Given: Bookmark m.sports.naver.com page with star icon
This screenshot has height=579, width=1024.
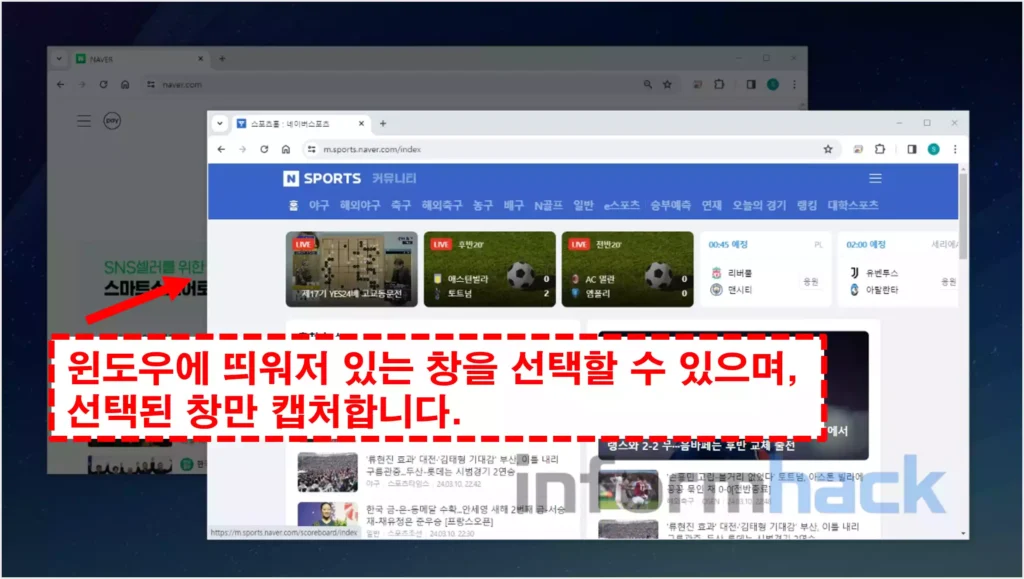Looking at the screenshot, I should (828, 149).
